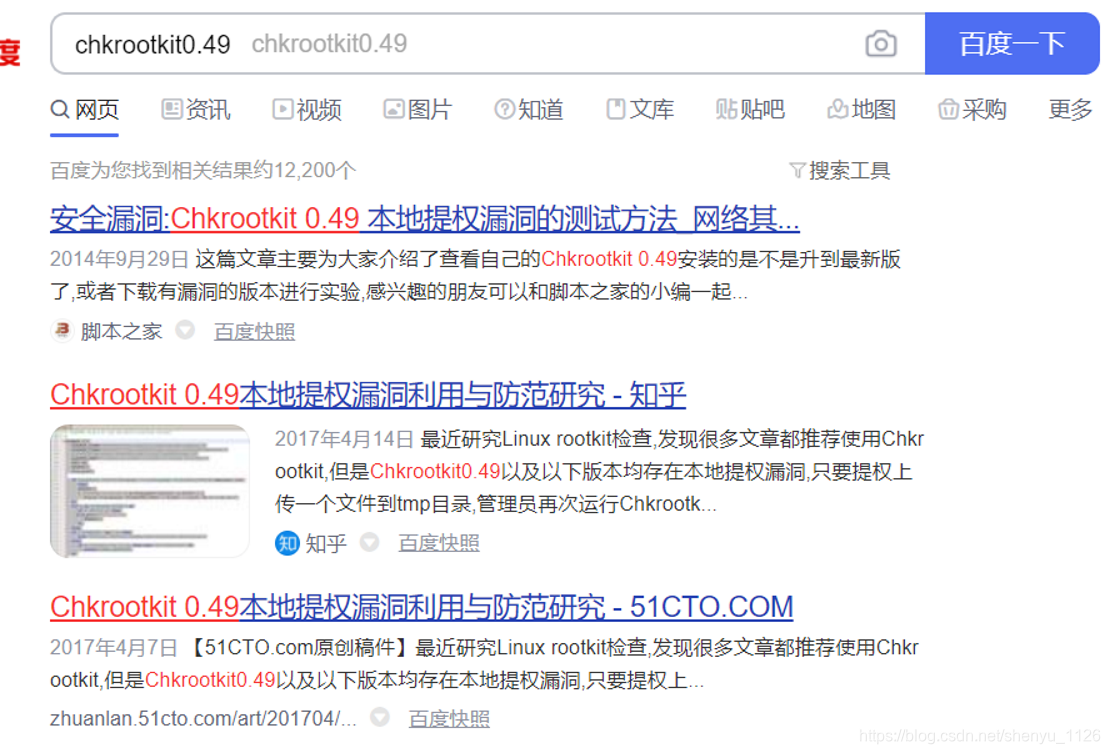Screen dimensions: 1110x754
Task: Open the 地图 tab
Action: click(x=862, y=110)
